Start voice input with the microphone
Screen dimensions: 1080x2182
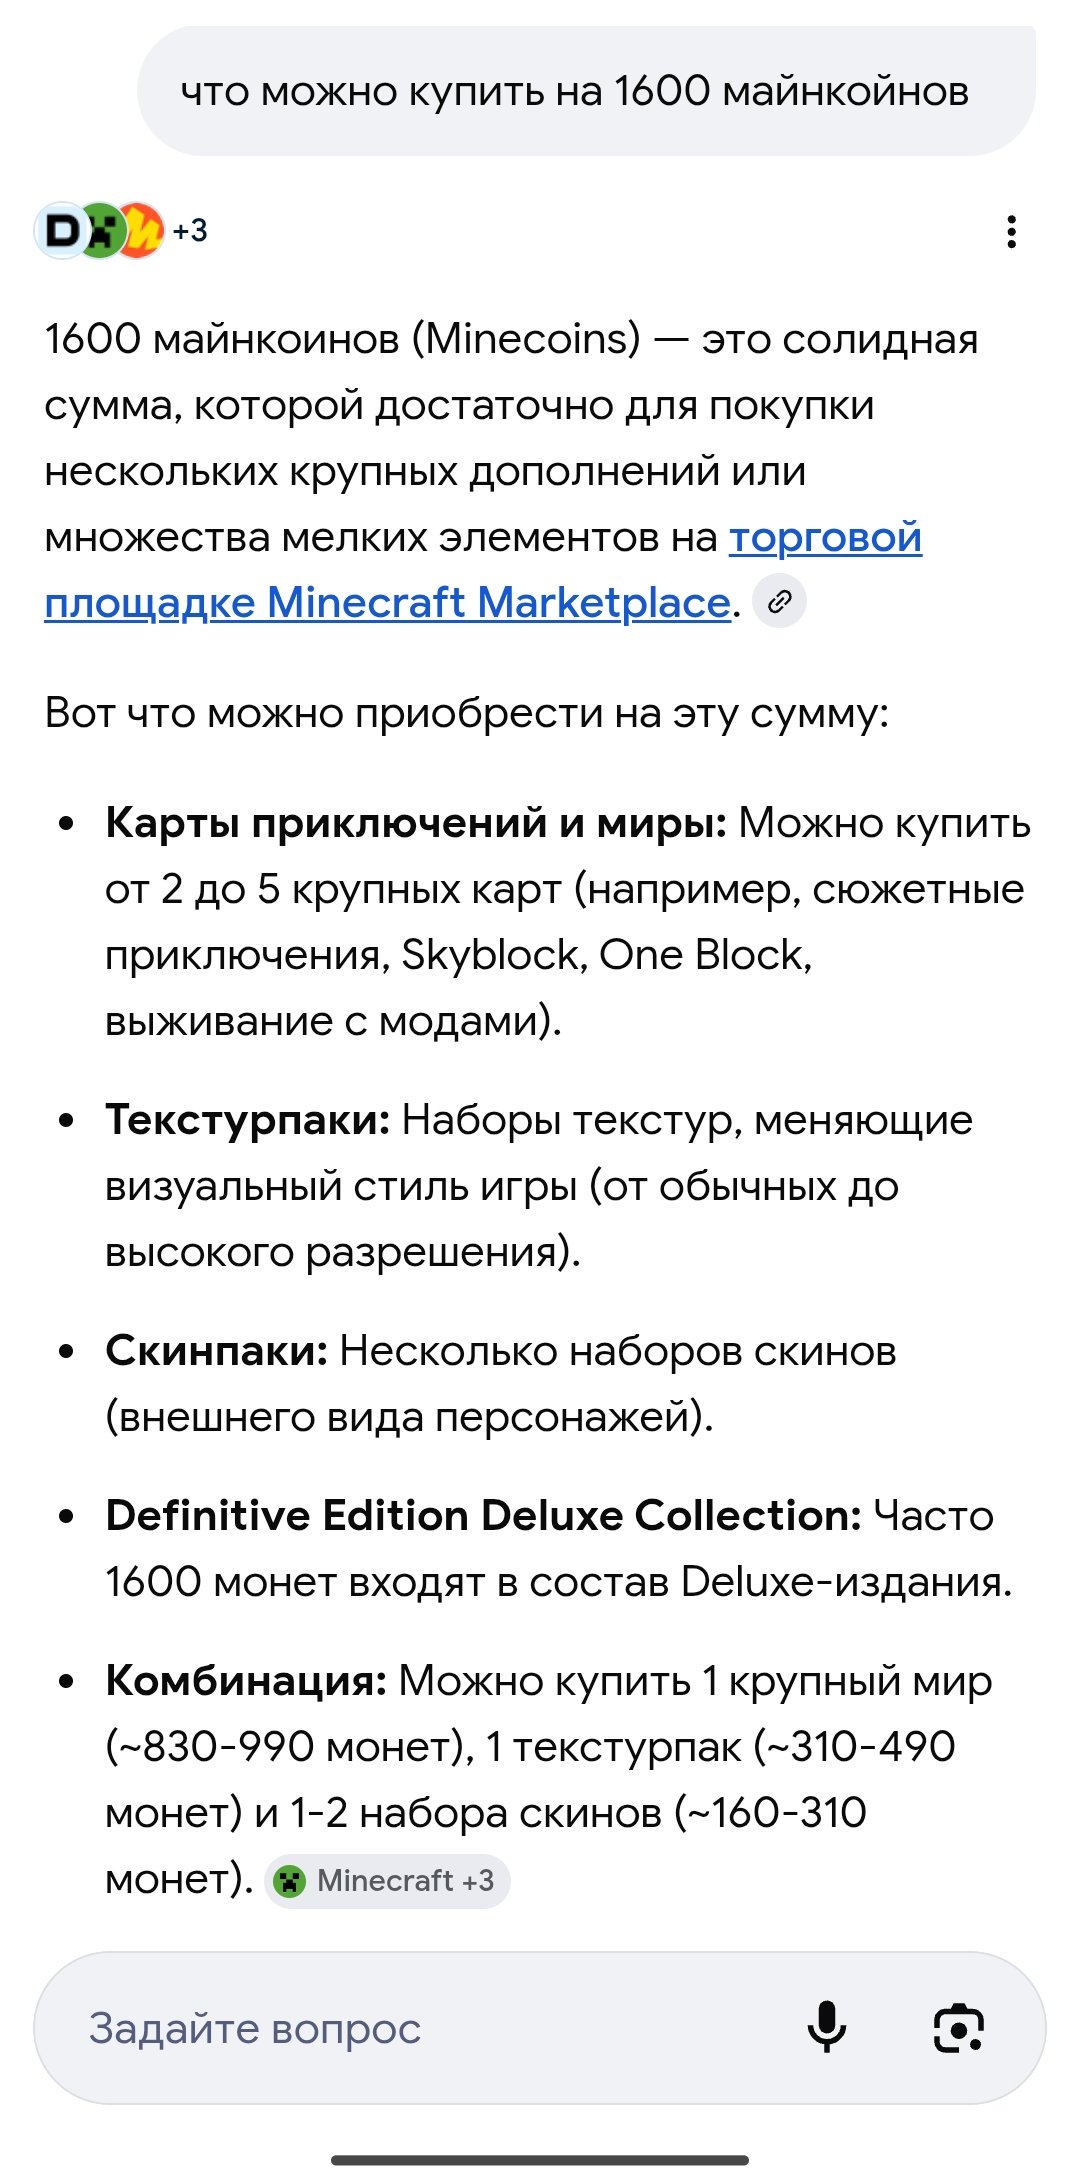[x=827, y=2027]
